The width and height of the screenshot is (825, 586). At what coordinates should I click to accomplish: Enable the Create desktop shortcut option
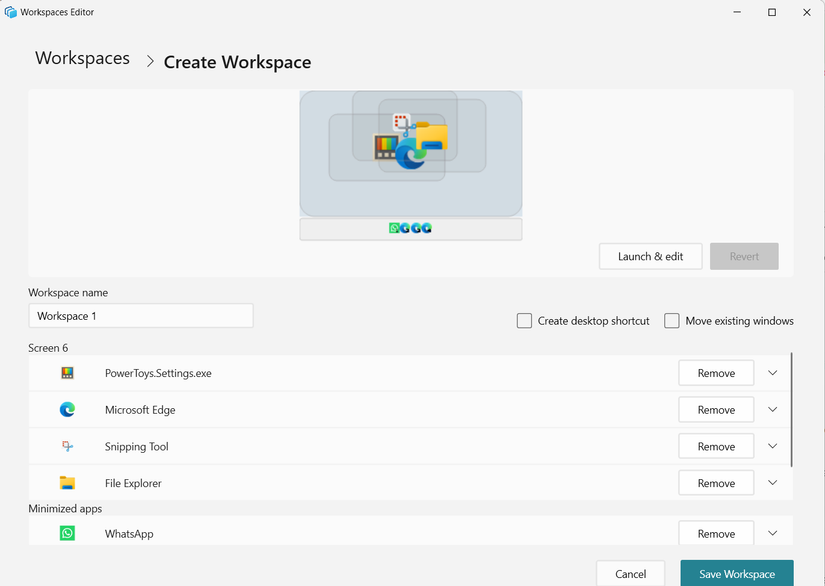(x=524, y=320)
